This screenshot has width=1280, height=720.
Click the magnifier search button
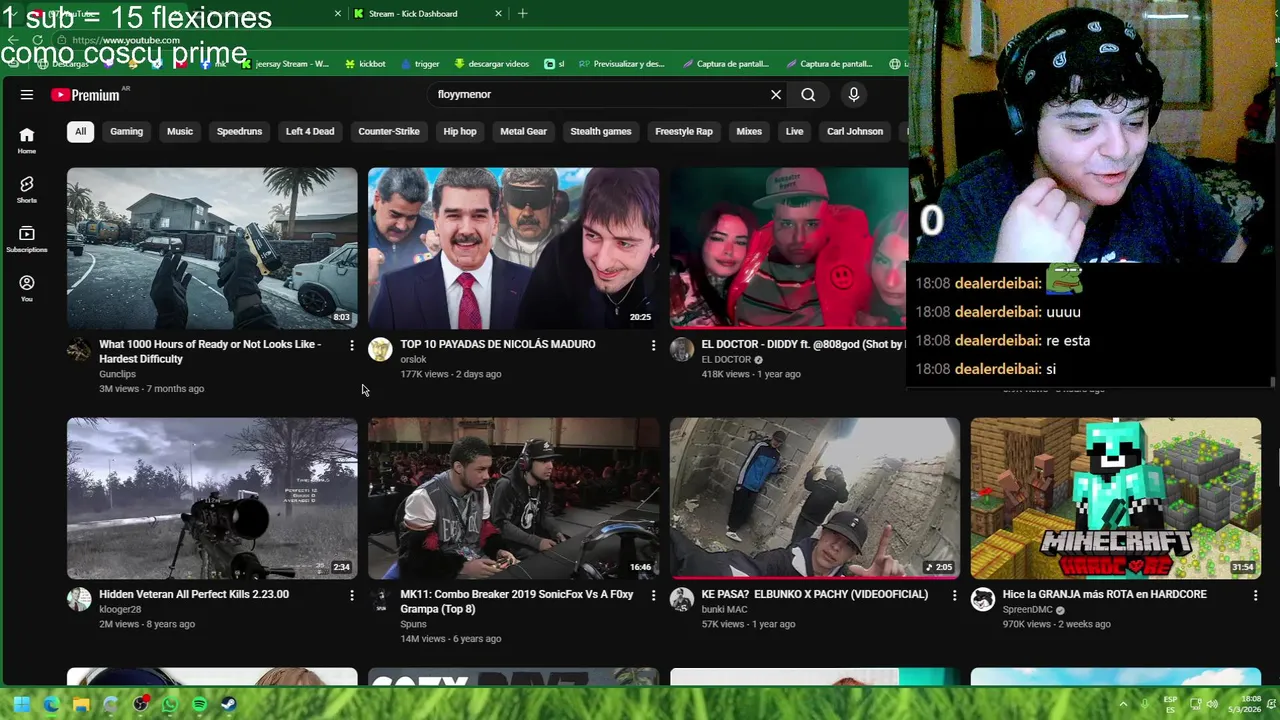point(808,94)
